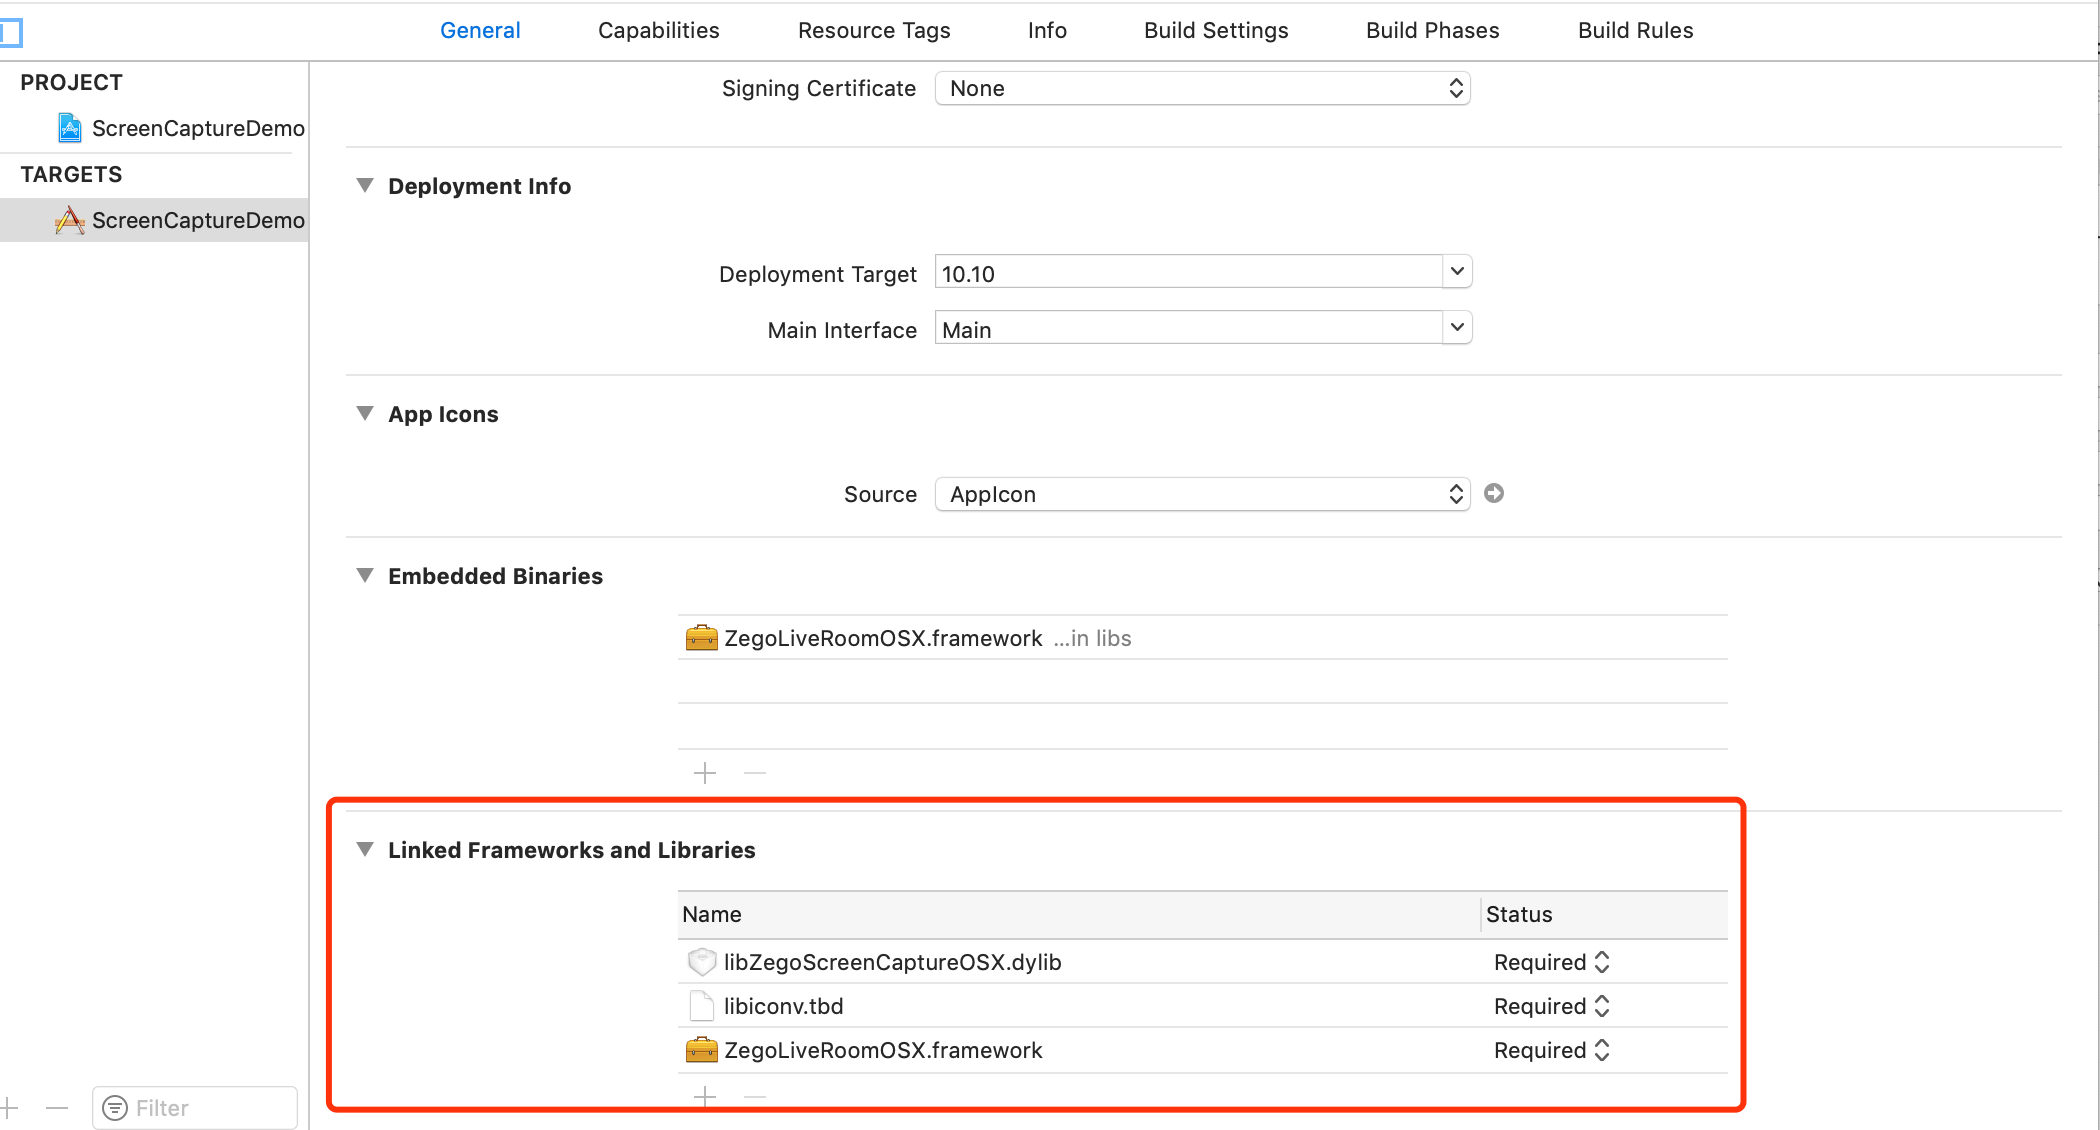2100x1130 pixels.
Task: Click the target Filter field
Action: click(x=195, y=1108)
